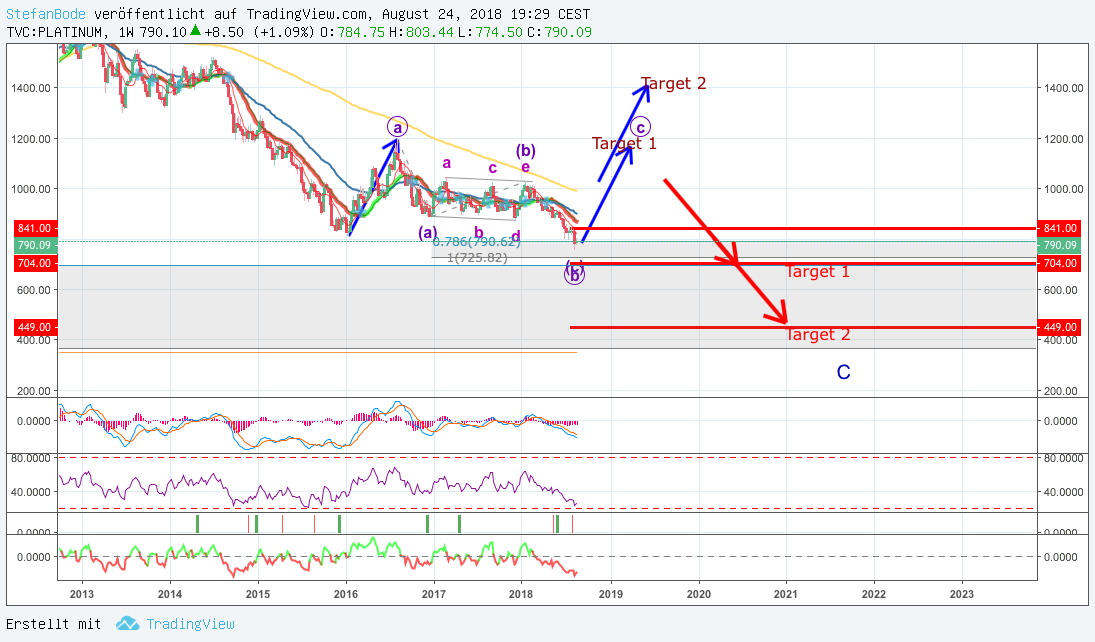
Task: Click the circled a wave marker at 2016 peak
Action: click(x=397, y=128)
